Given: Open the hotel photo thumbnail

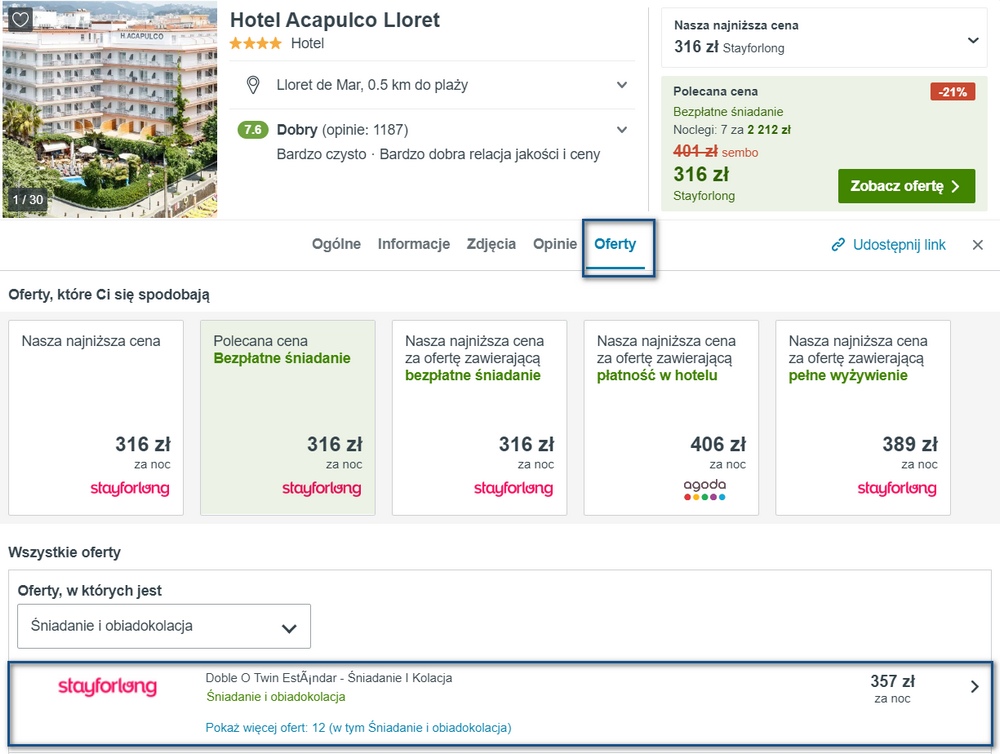Looking at the screenshot, I should [110, 109].
